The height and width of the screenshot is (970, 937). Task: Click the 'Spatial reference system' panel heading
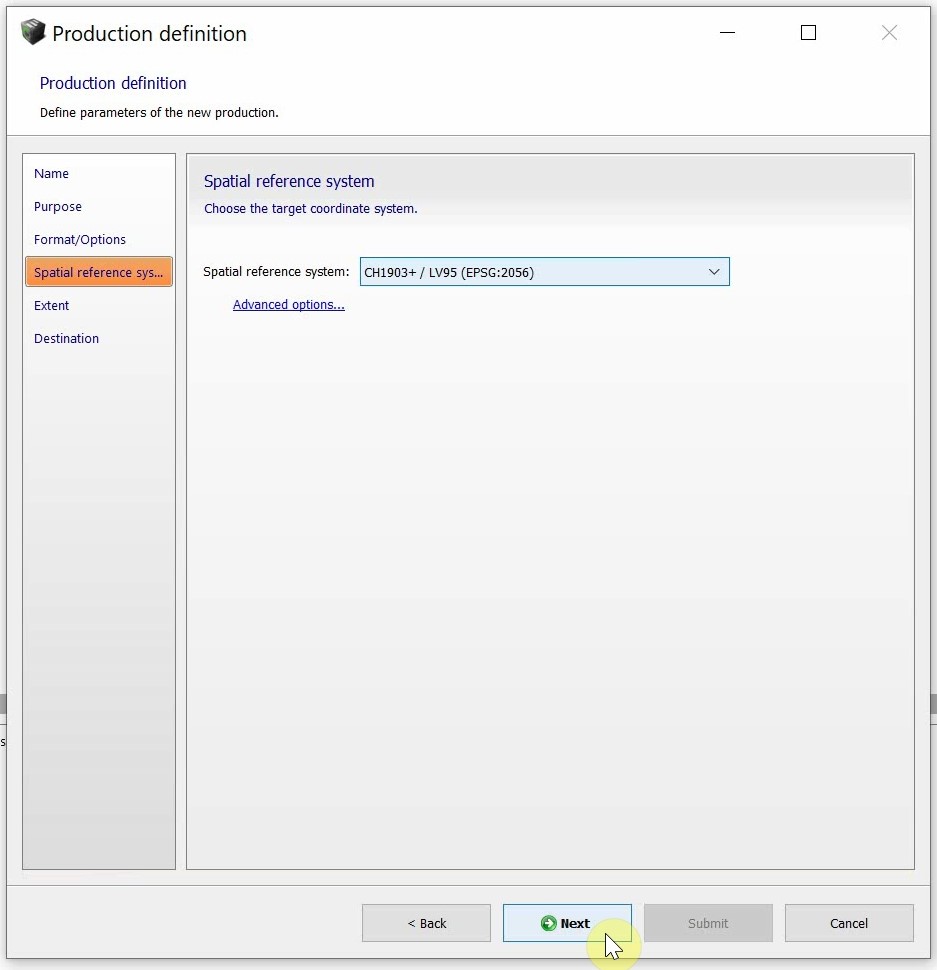coord(289,182)
